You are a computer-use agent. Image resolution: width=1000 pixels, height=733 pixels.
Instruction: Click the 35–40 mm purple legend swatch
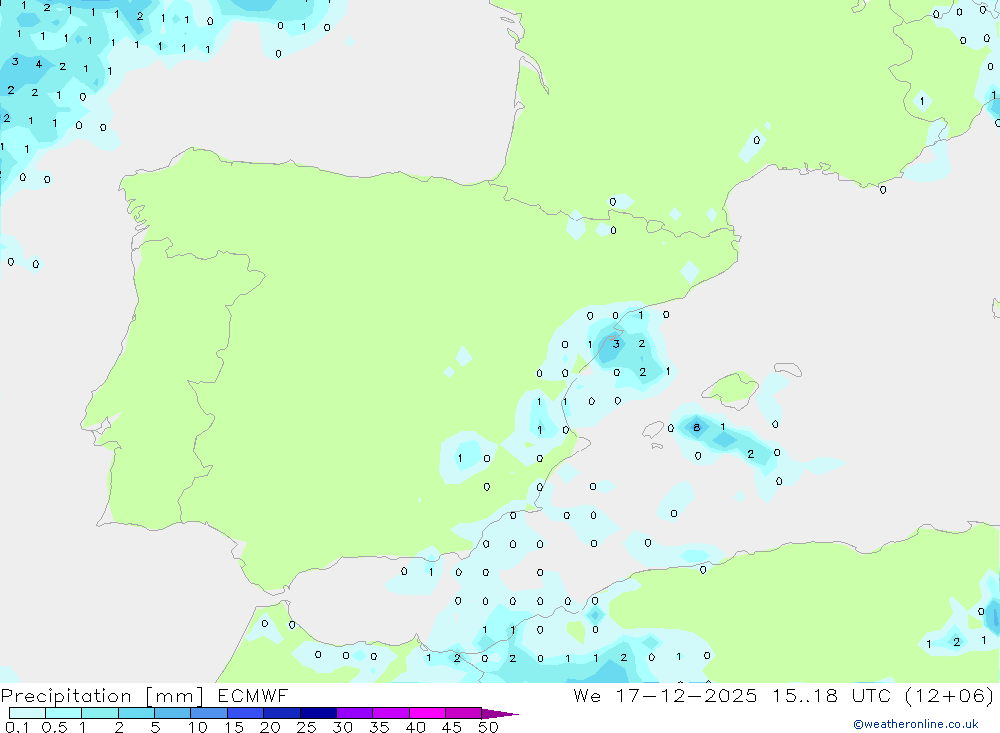[x=390, y=713]
